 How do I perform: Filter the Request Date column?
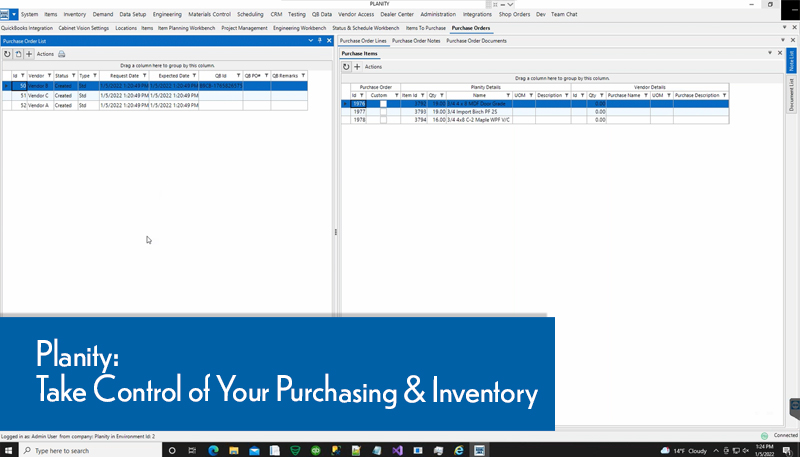144,75
